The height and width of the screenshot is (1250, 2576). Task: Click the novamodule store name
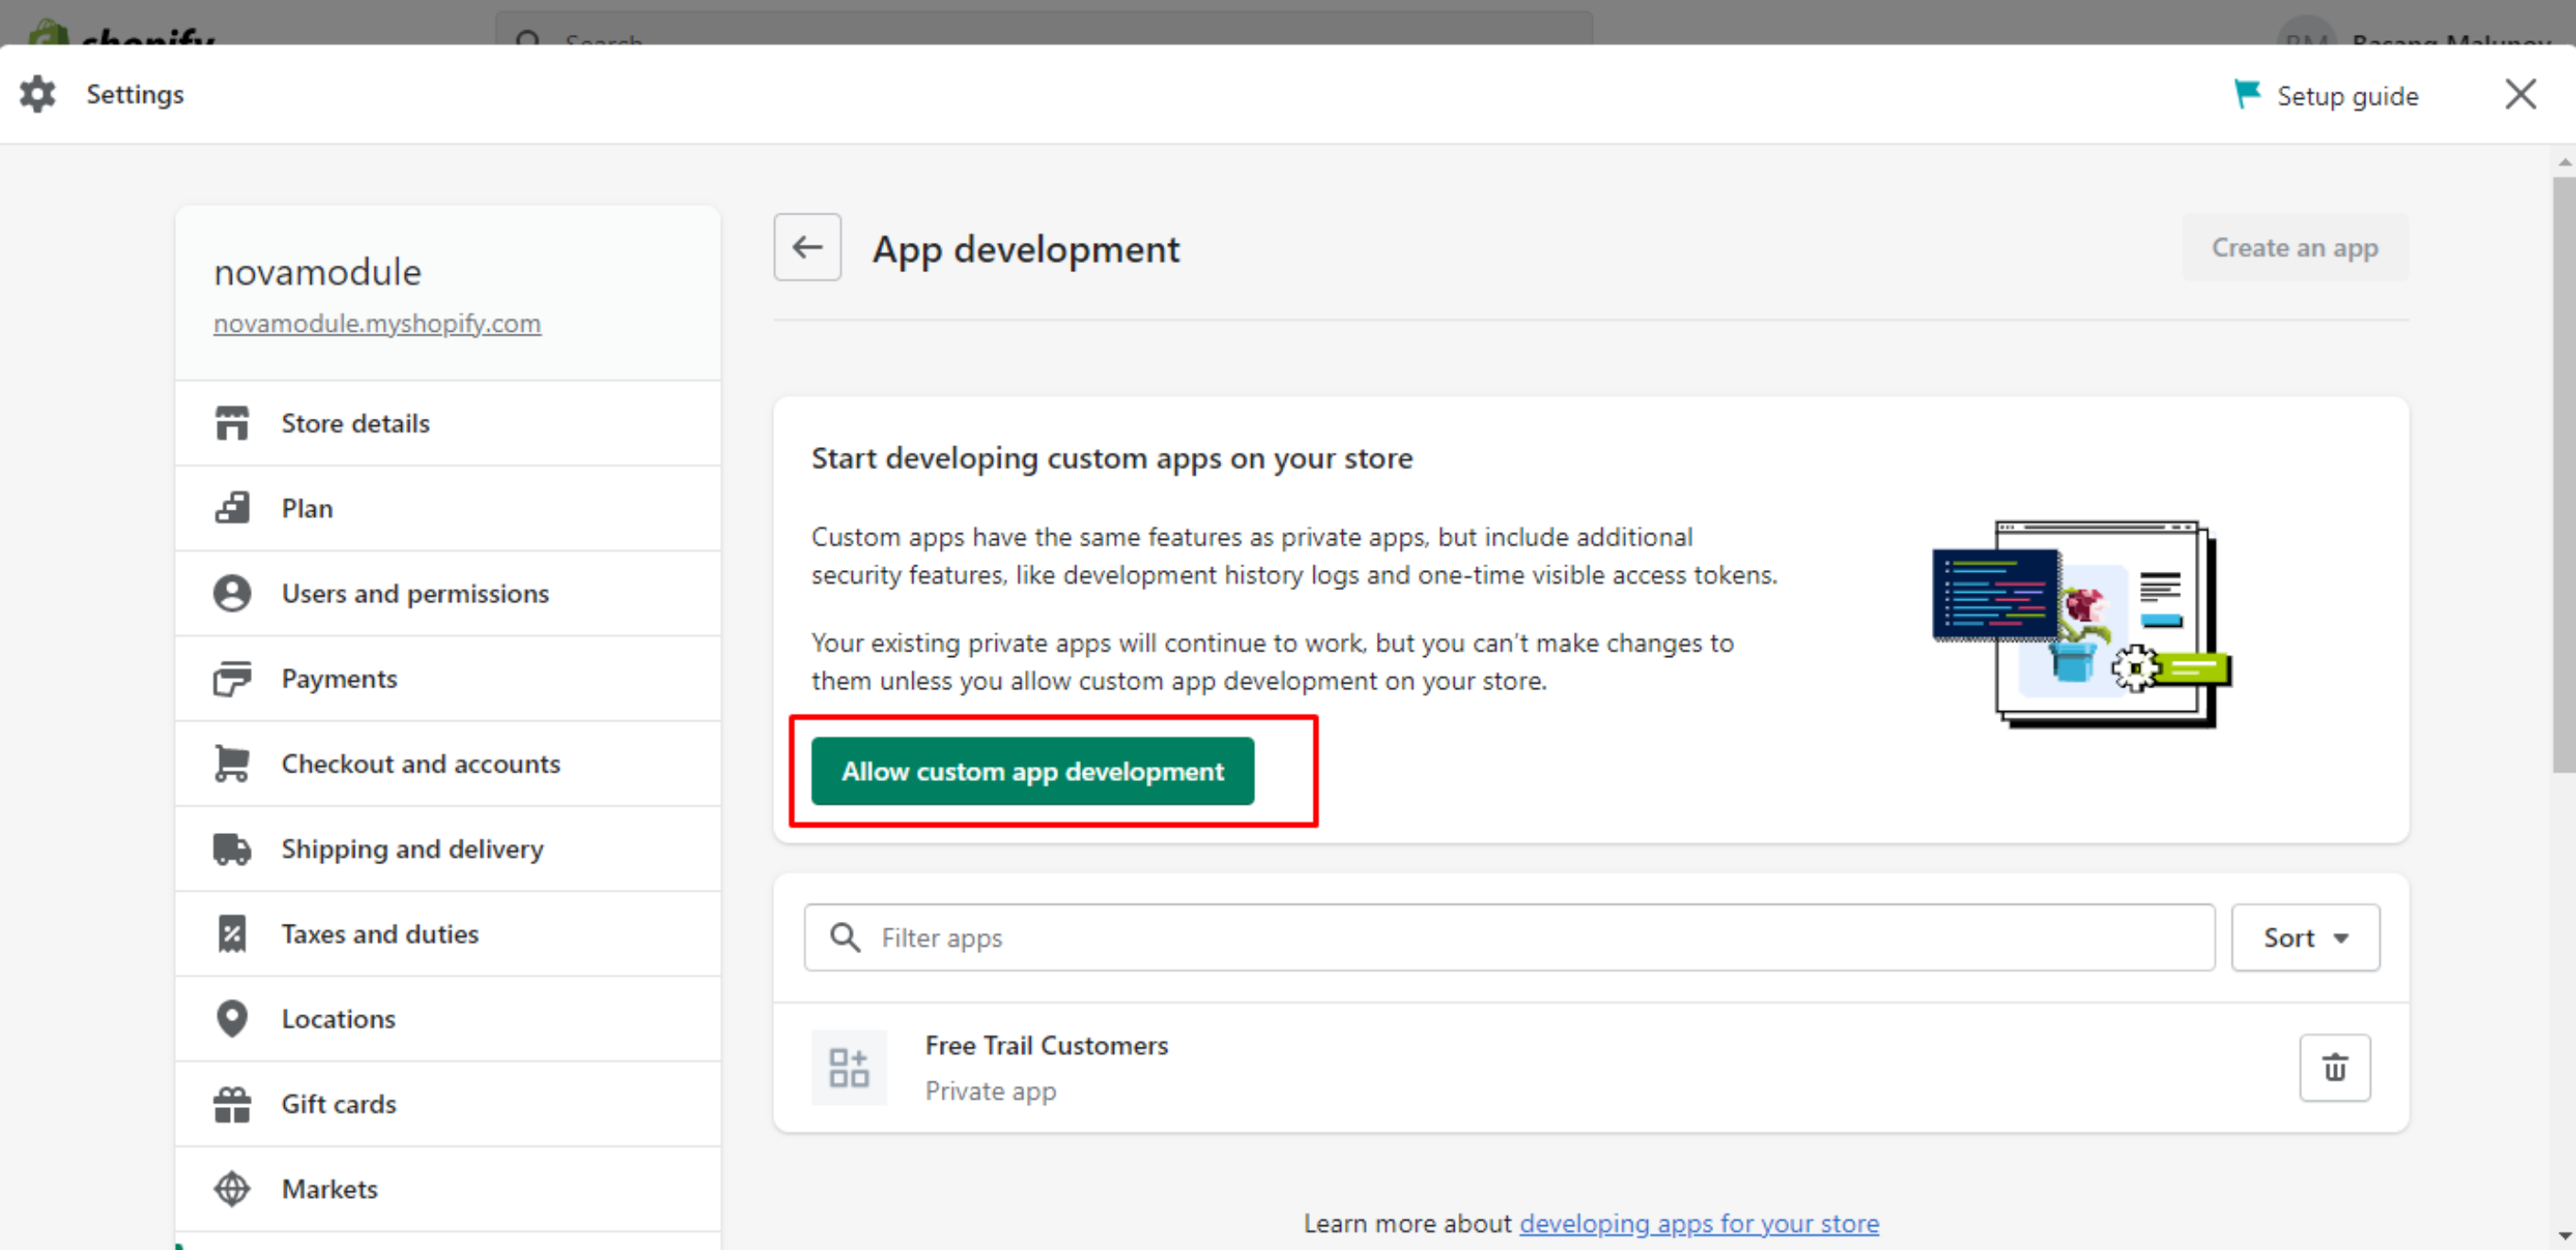point(317,272)
